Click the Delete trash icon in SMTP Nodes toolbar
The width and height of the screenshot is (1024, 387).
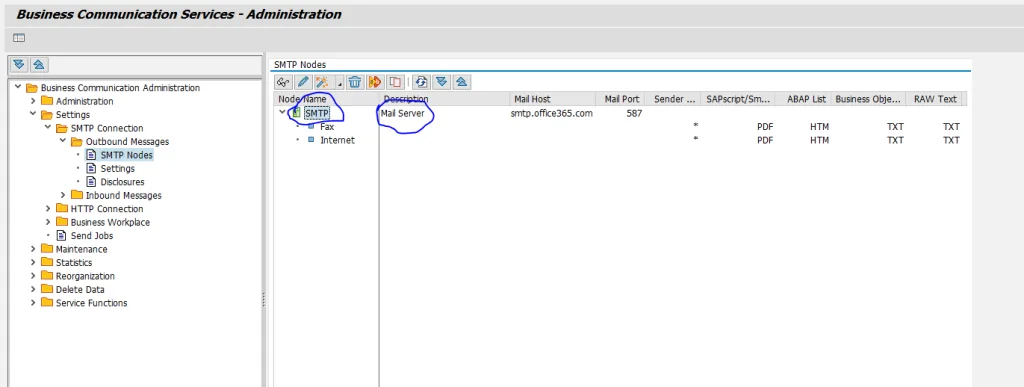coord(355,82)
